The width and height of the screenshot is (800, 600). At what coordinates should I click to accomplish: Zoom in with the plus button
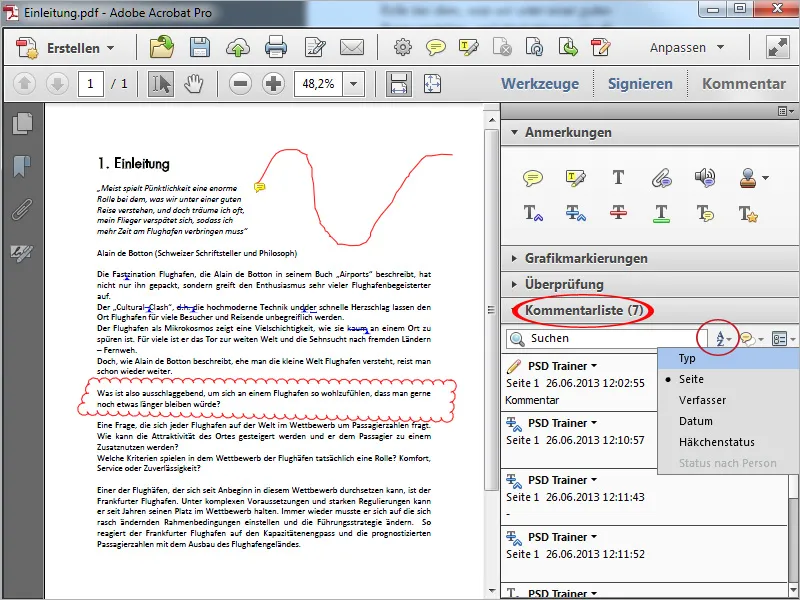pos(273,84)
